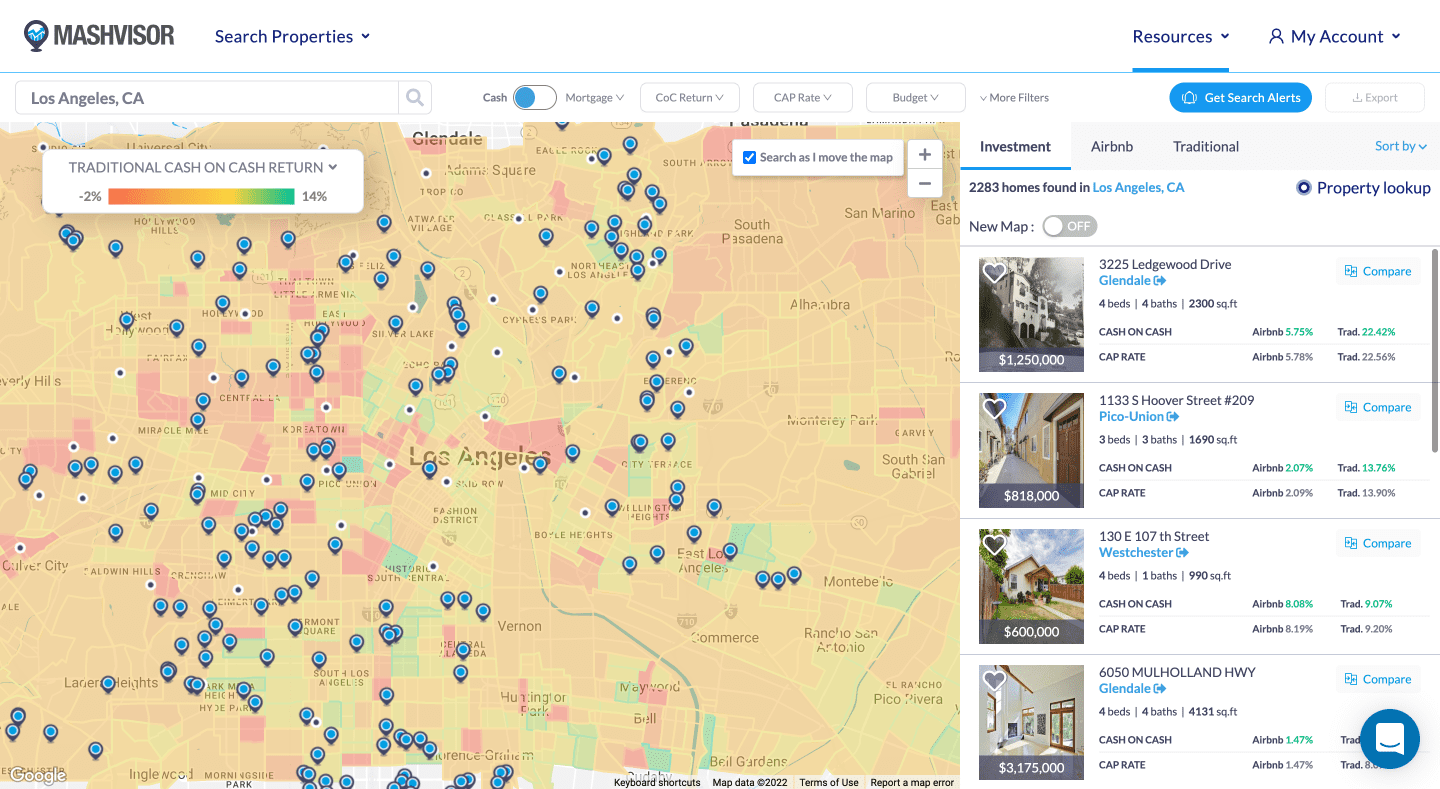
Task: Click the Los Angeles, CA search field
Action: [200, 97]
